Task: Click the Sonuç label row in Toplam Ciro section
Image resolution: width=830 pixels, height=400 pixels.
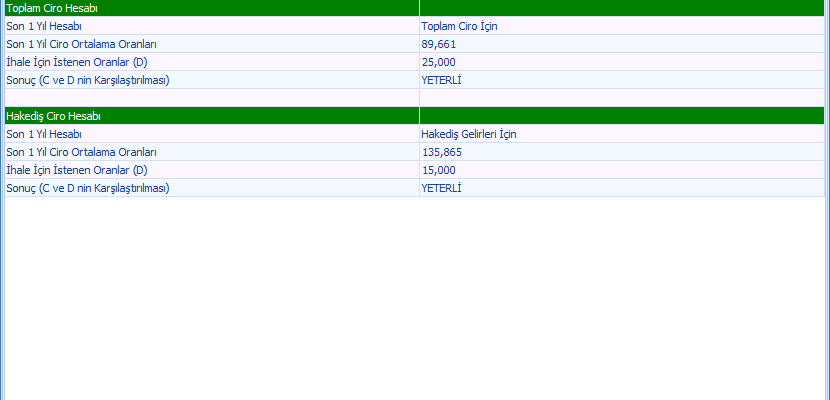Action: (x=87, y=80)
